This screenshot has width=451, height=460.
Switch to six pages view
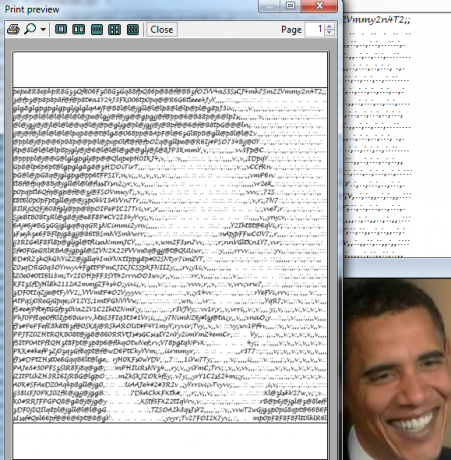coord(133,29)
